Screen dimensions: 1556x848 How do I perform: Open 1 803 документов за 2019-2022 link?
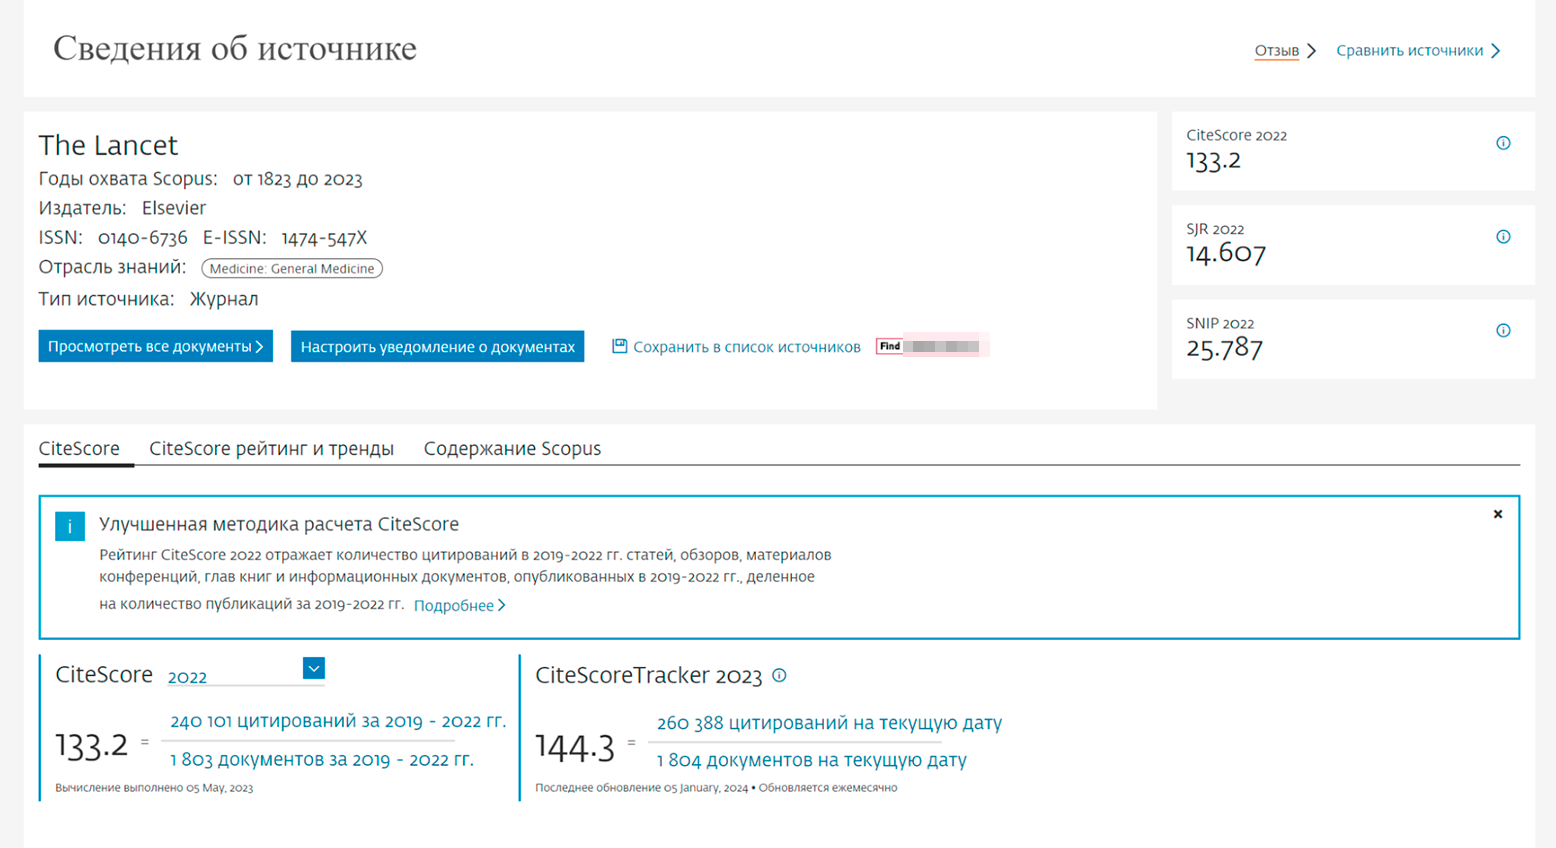322,759
